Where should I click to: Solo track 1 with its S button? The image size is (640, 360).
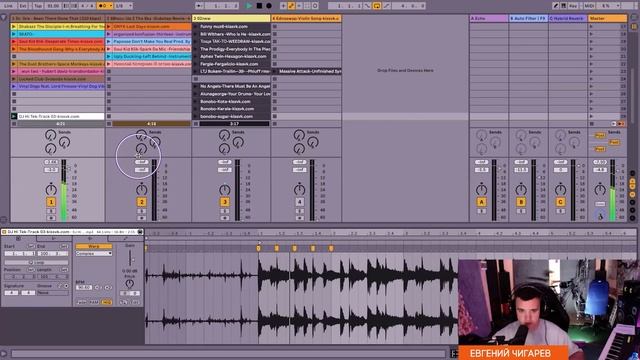pos(51,211)
